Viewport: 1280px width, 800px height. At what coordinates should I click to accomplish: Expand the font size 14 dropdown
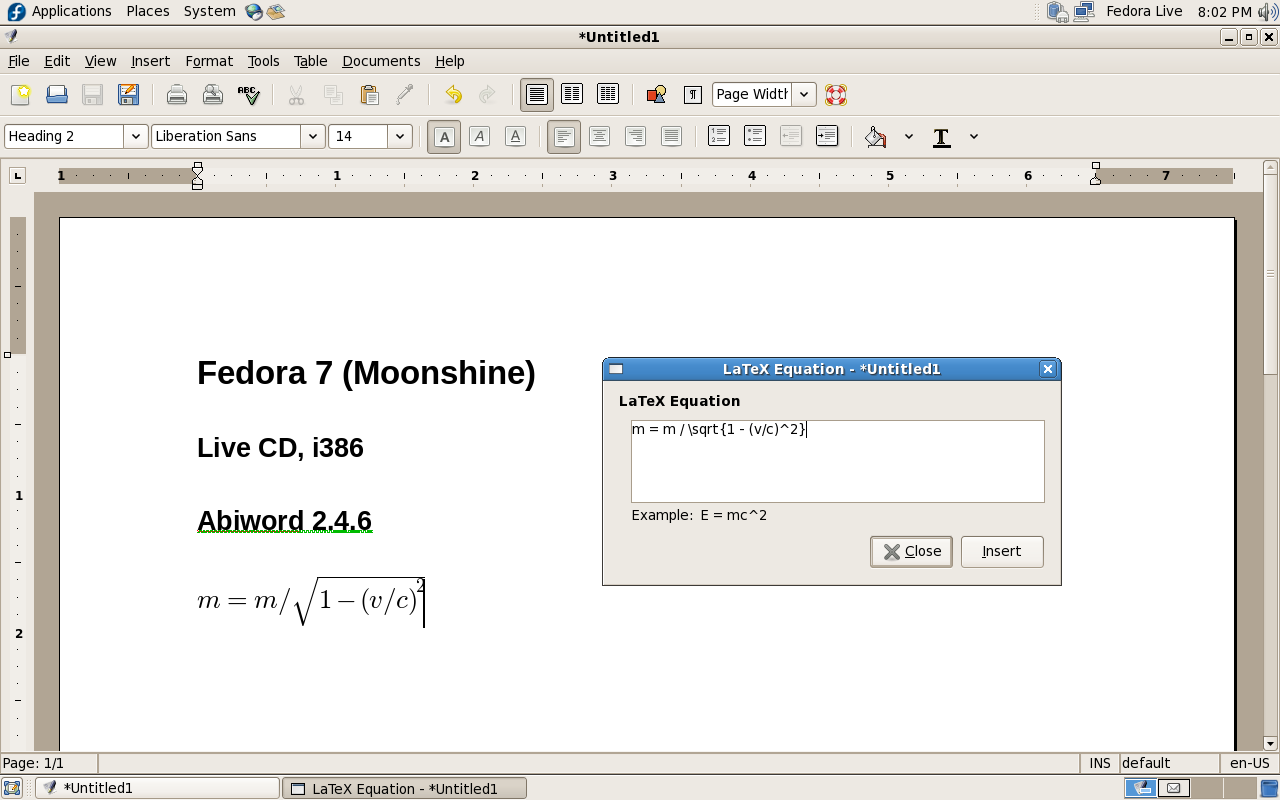[x=400, y=136]
